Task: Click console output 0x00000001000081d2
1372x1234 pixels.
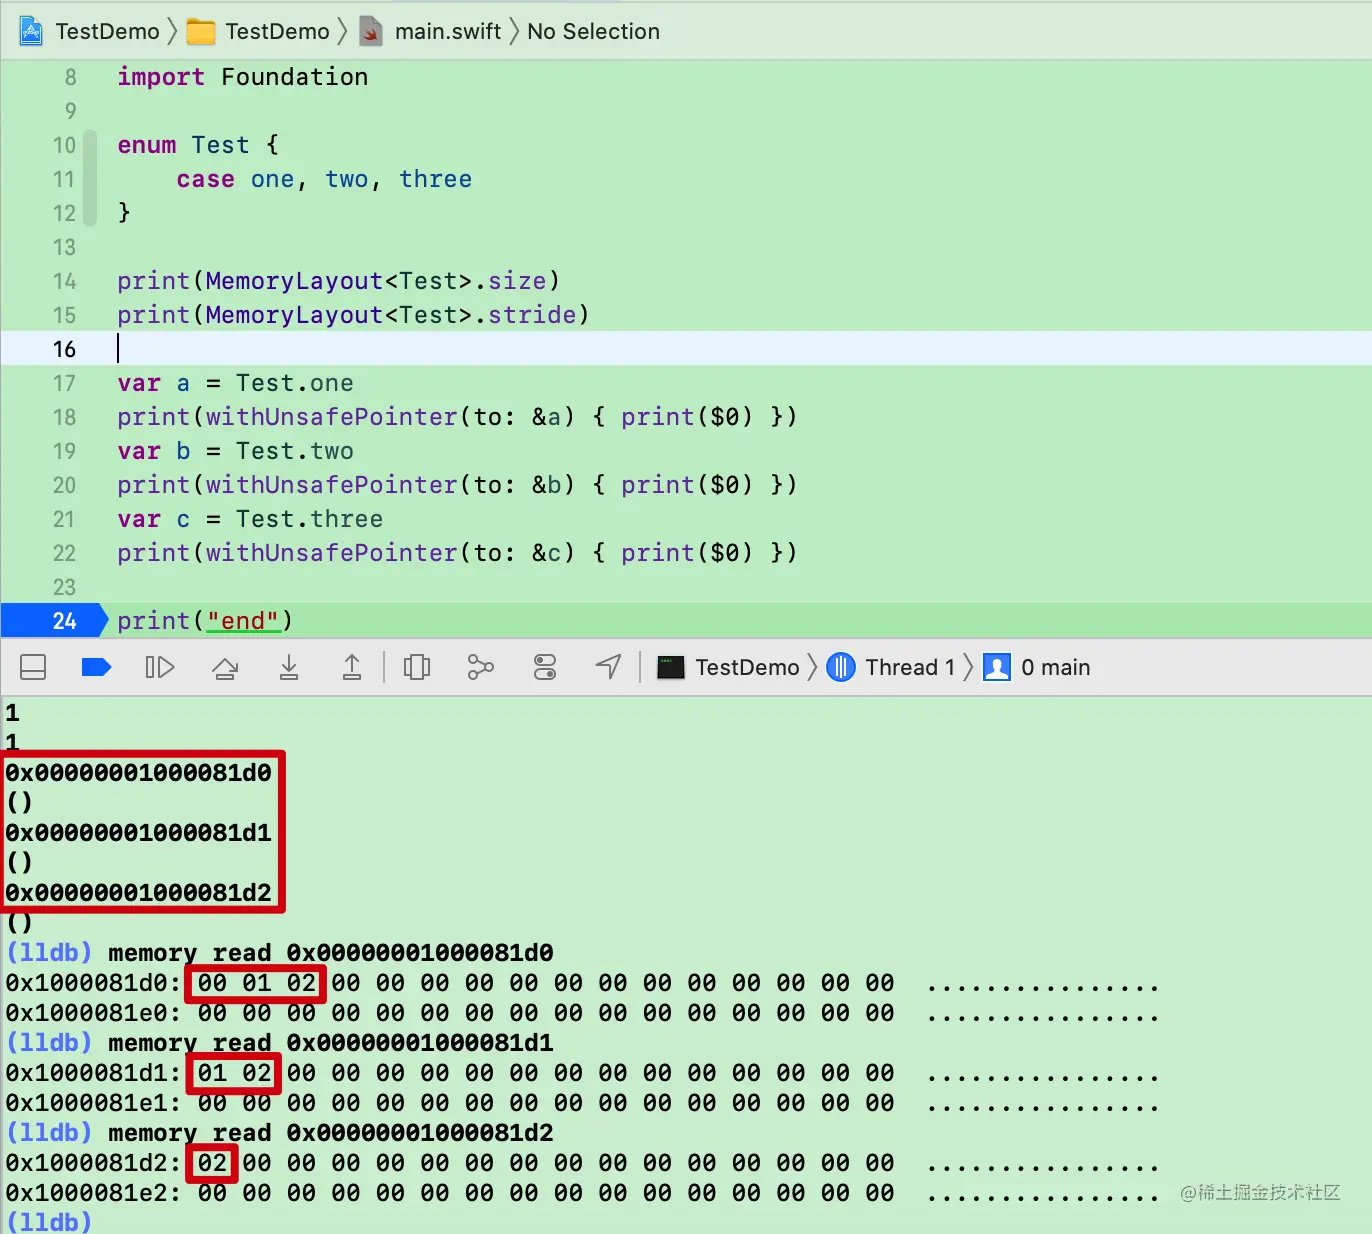Action: coord(139,893)
